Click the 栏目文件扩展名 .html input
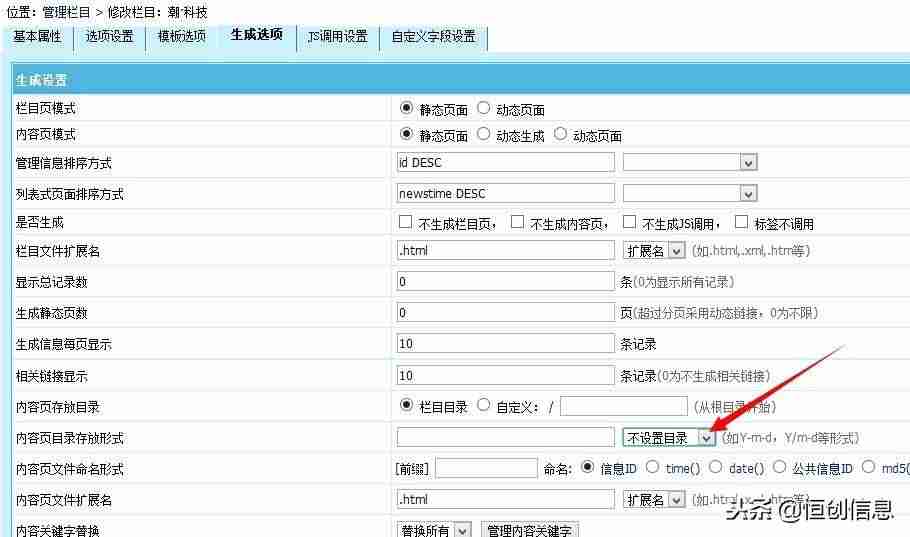910x537 pixels. 505,250
